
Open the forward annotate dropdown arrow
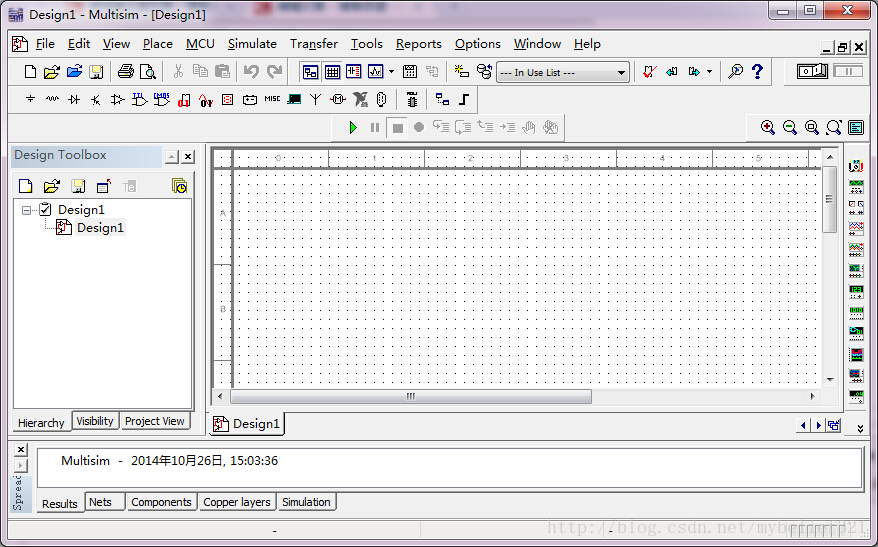[709, 72]
